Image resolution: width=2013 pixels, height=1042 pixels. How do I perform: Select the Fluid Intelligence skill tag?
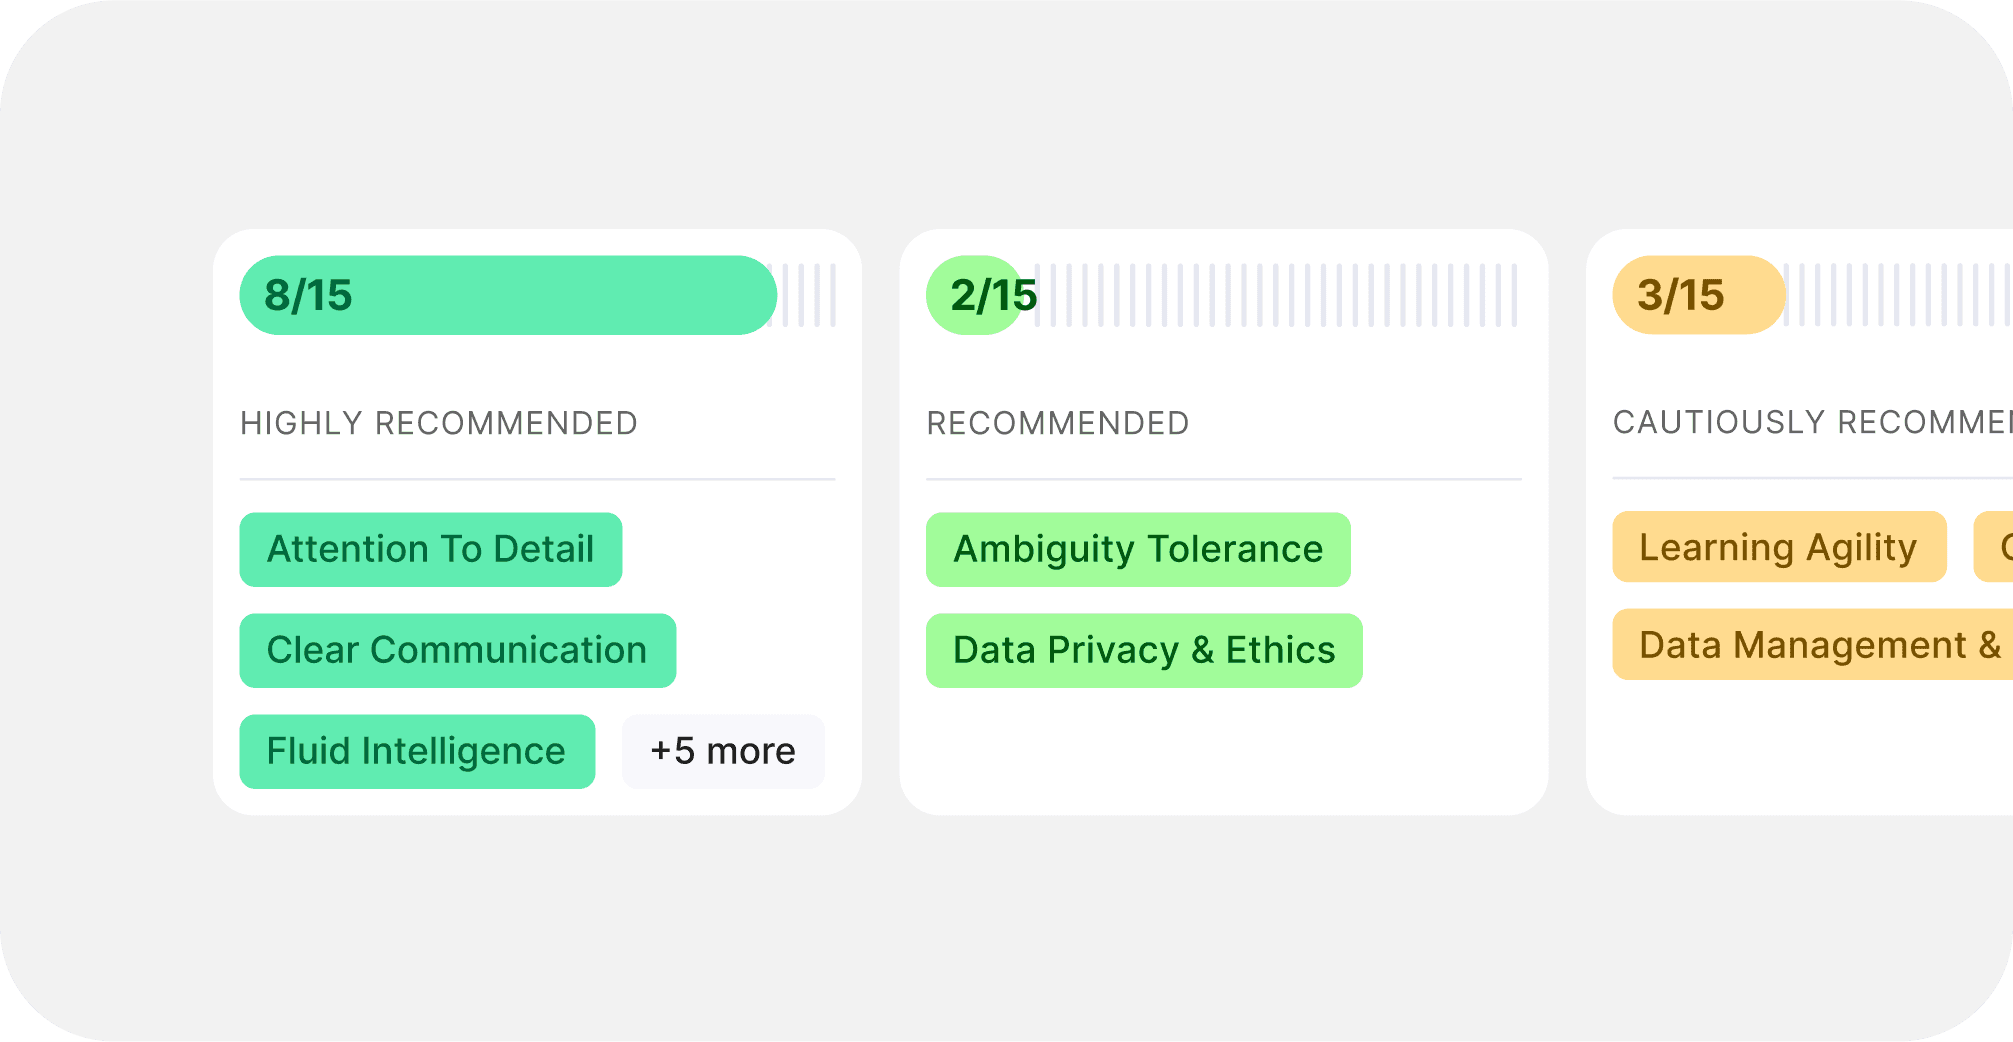click(416, 751)
